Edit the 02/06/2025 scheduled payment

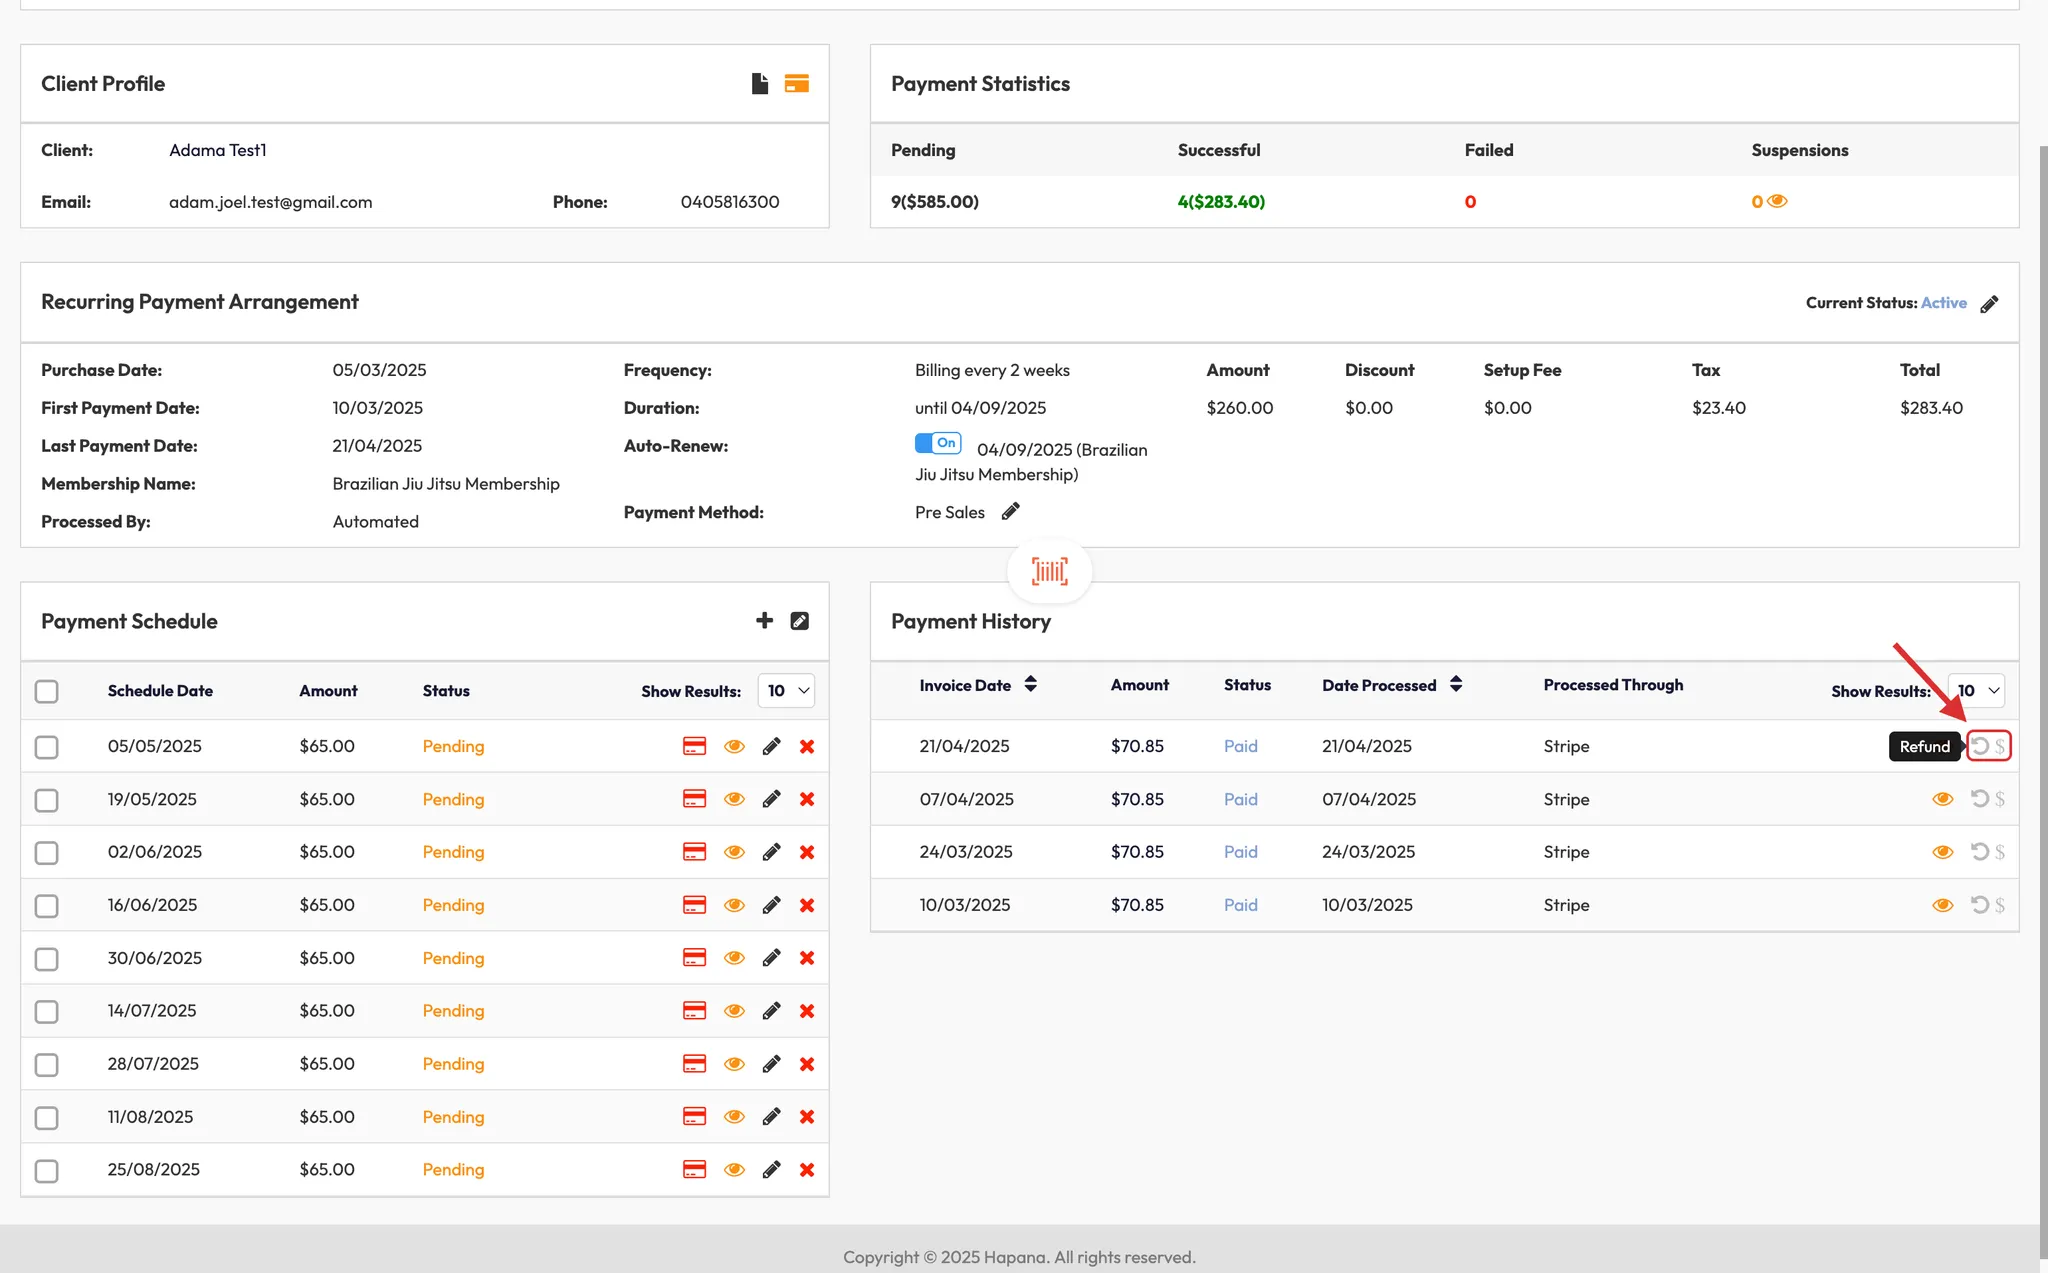tap(771, 852)
